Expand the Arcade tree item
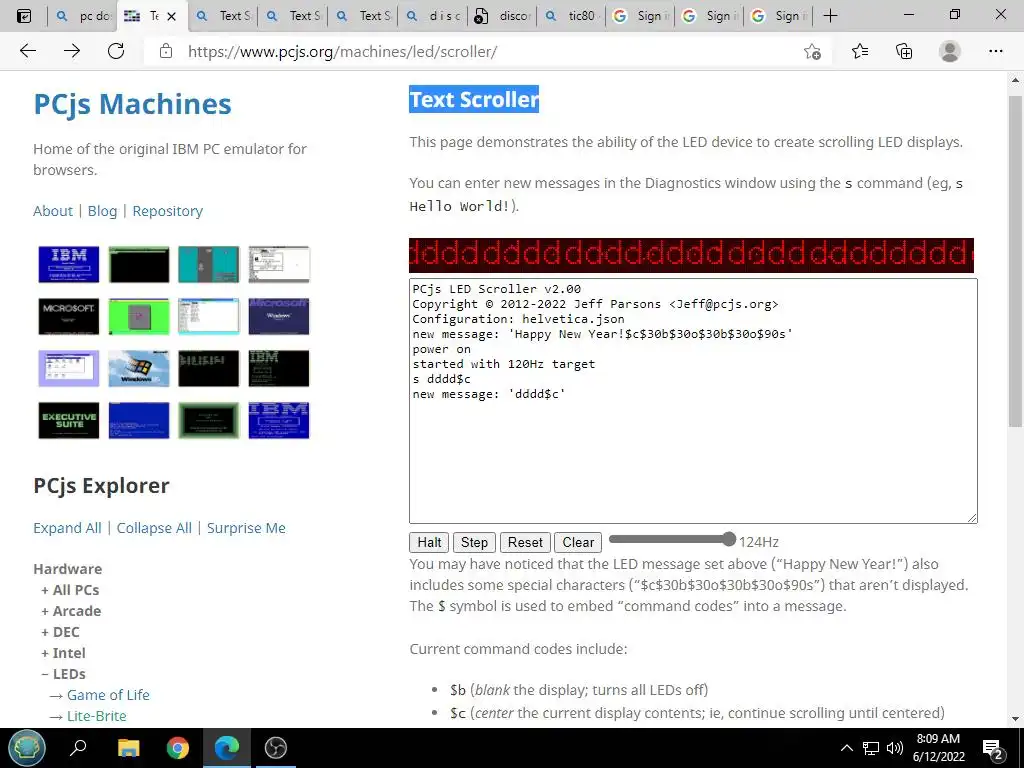This screenshot has width=1024, height=768. (x=71, y=611)
